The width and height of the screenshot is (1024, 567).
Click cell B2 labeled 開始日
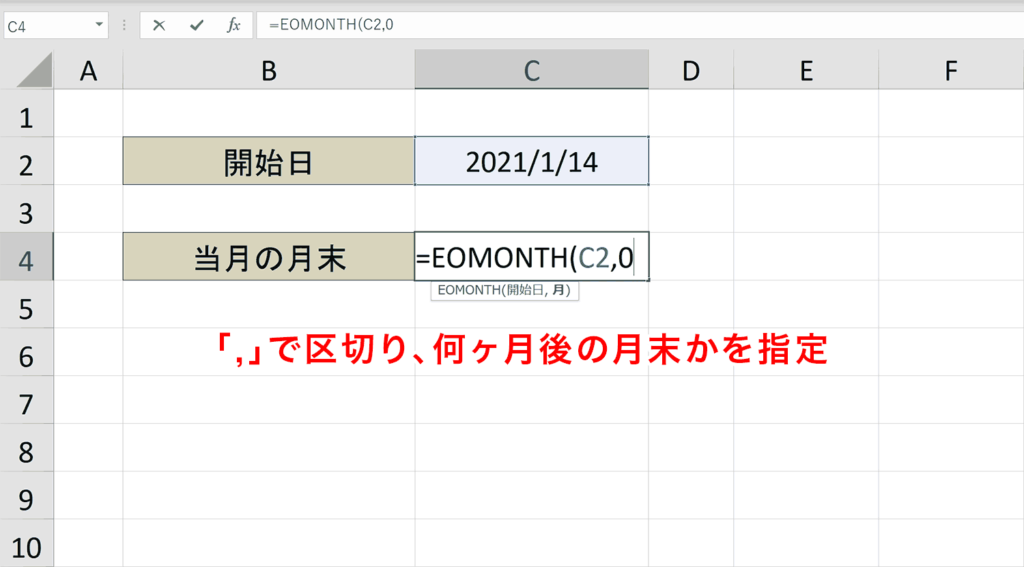click(x=268, y=162)
